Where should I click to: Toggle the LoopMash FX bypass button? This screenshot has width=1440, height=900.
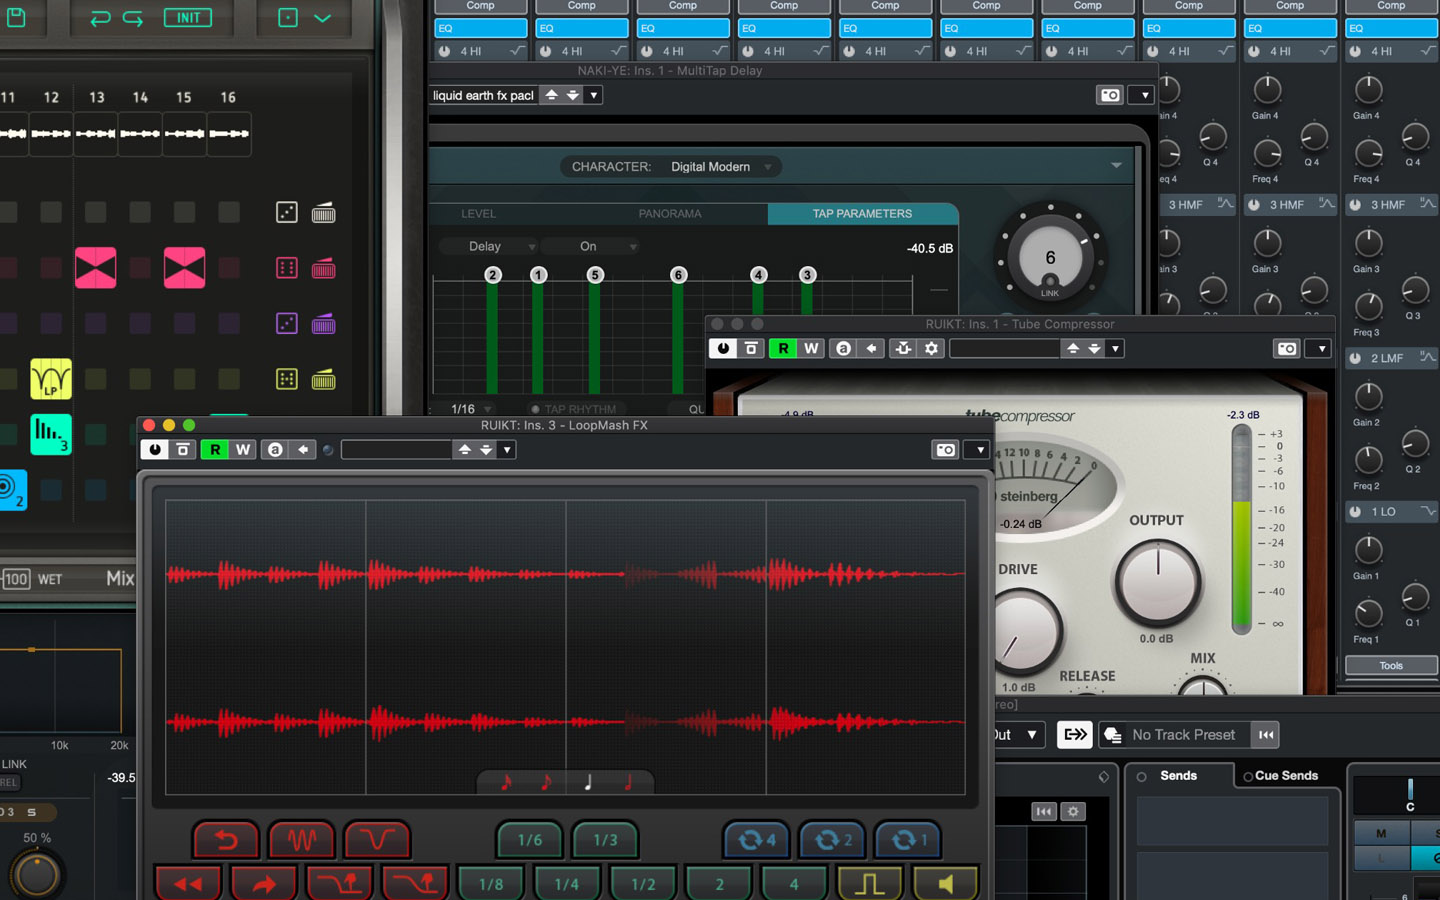(182, 450)
